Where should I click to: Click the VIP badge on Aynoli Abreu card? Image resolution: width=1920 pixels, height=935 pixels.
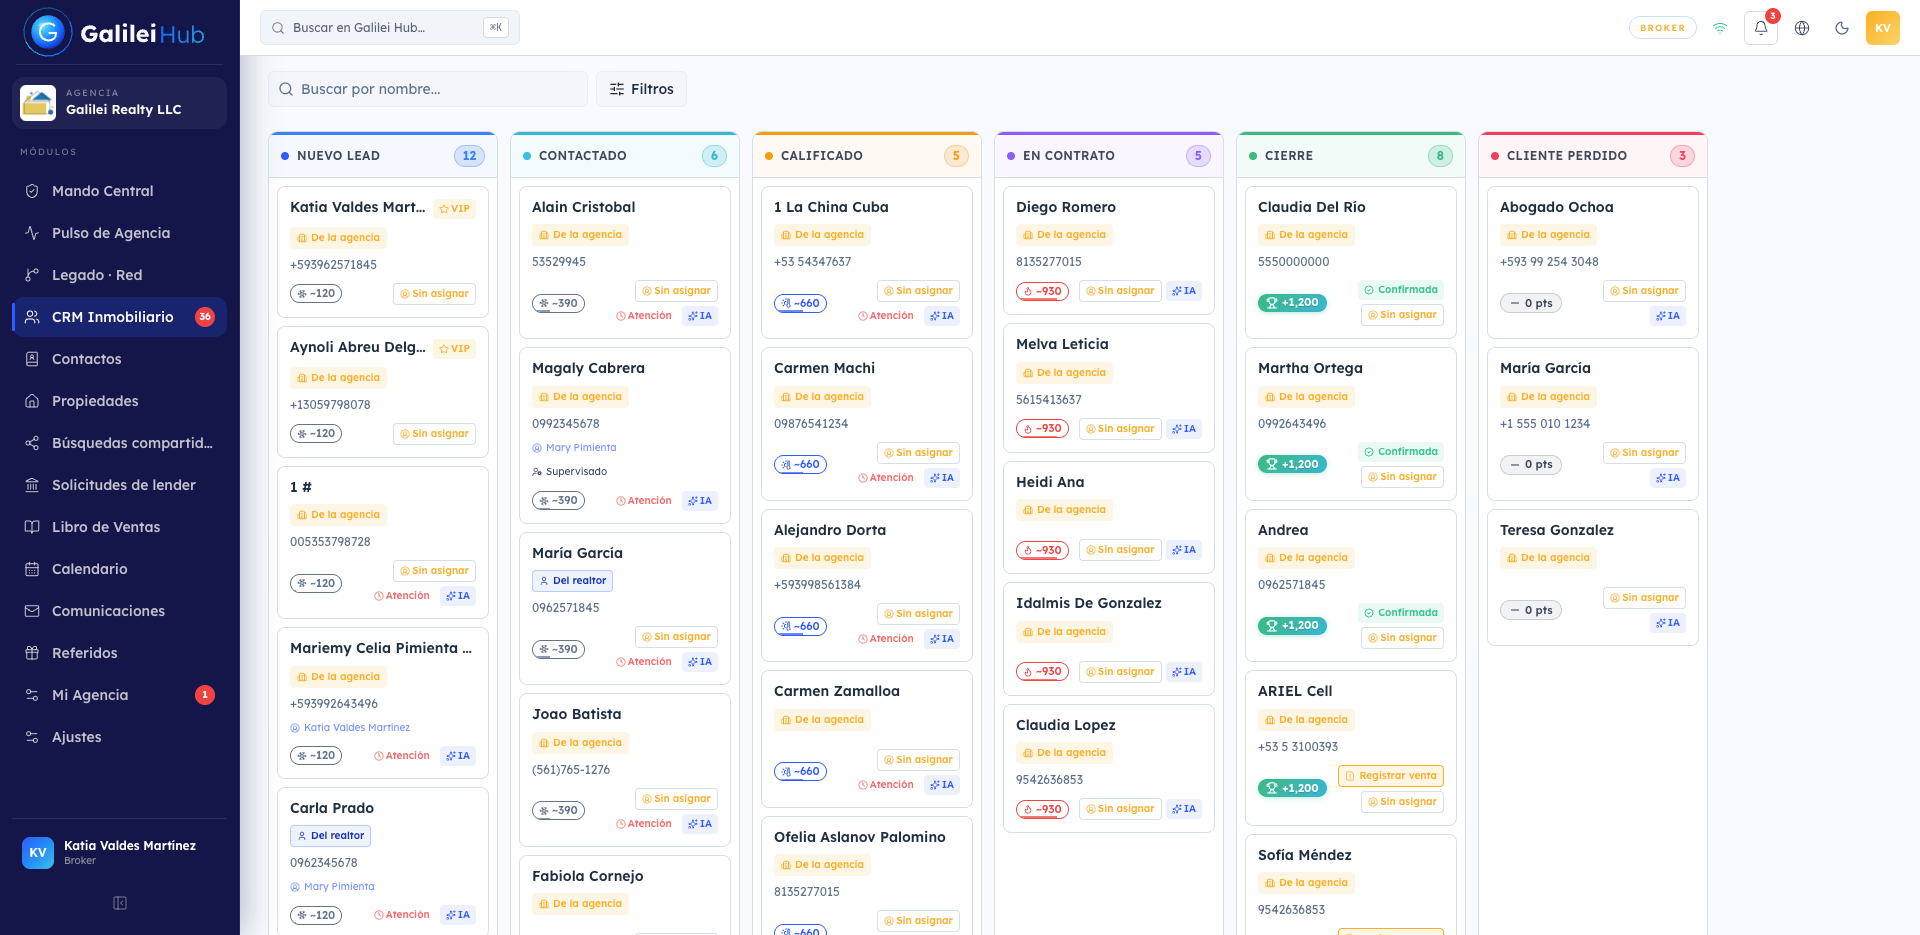[x=455, y=349]
